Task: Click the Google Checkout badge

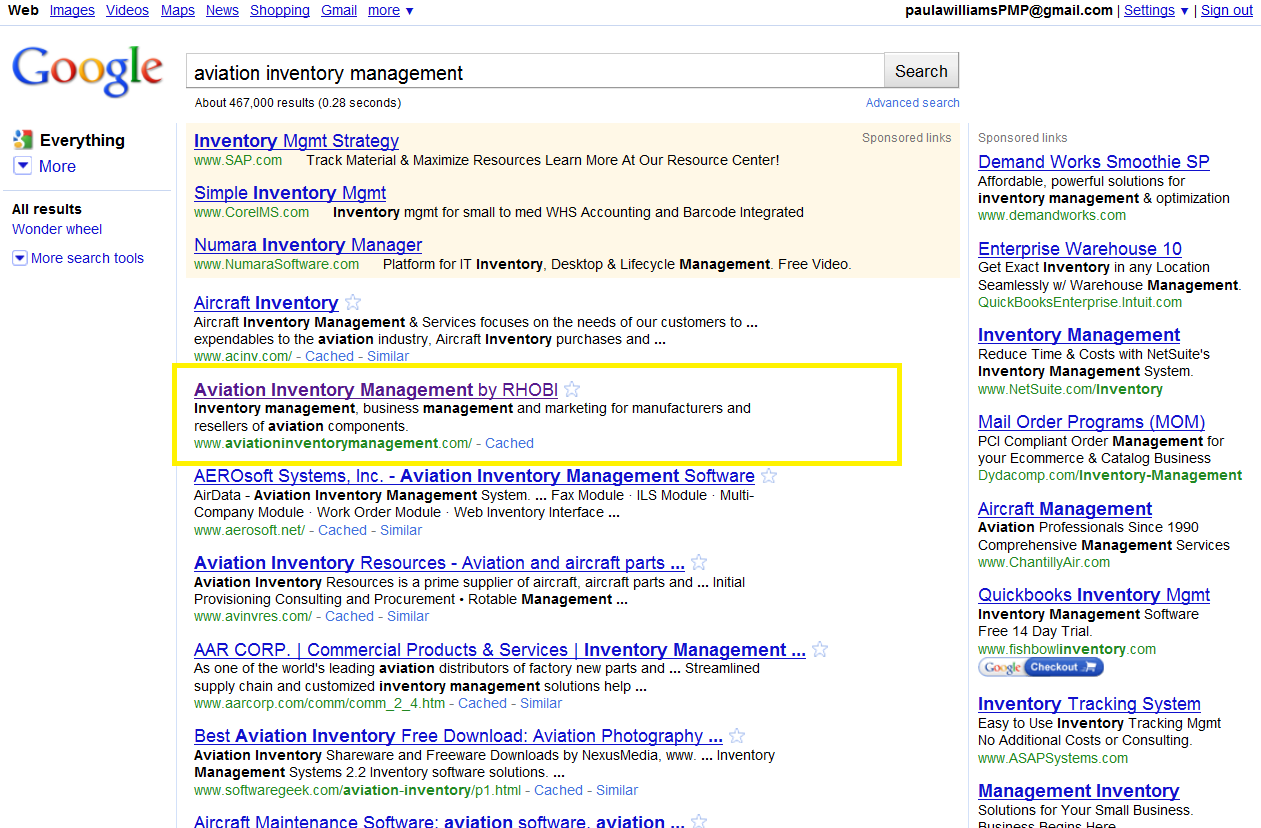Action: coord(1041,667)
